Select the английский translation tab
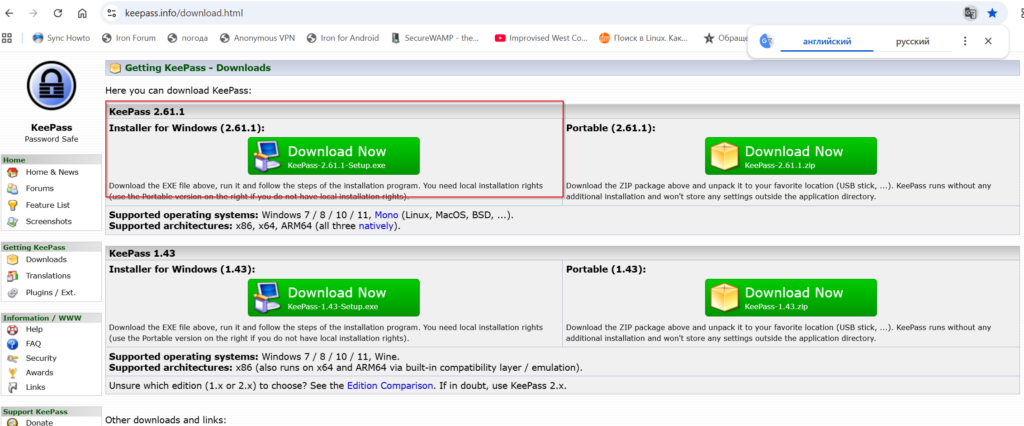 pyautogui.click(x=827, y=41)
